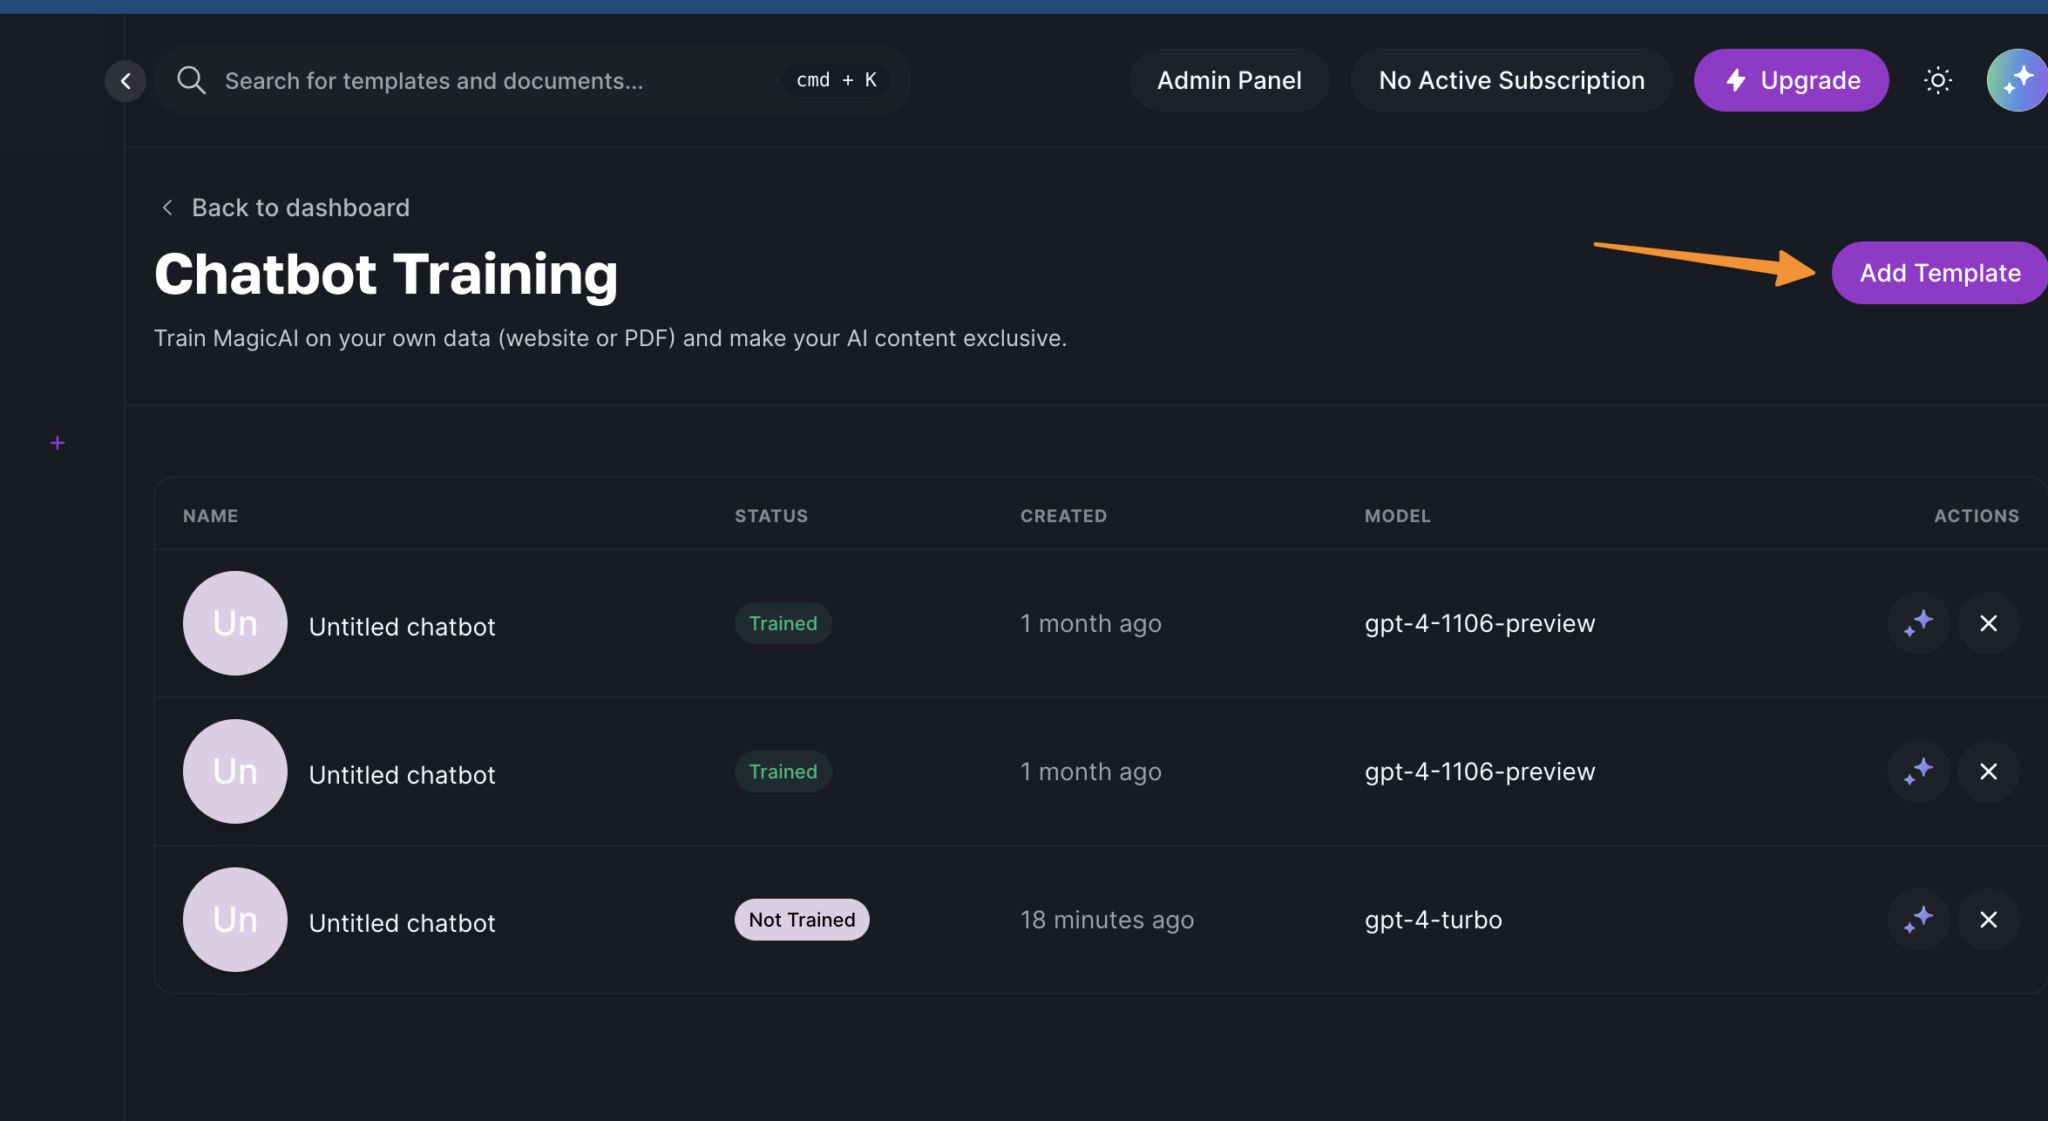Open the Admin Panel
The image size is (2048, 1121).
coord(1229,80)
